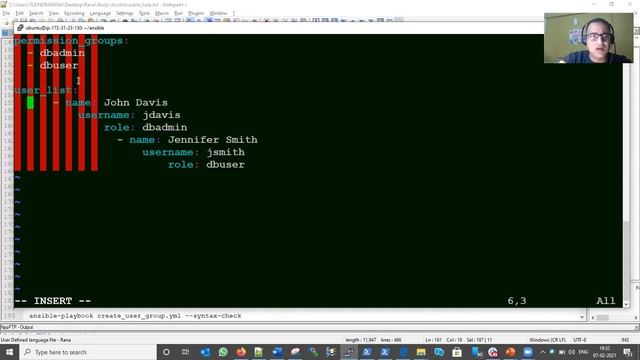The width and height of the screenshot is (640, 360).
Task: Click the terminal scrollbar down arrow
Action: [627, 304]
